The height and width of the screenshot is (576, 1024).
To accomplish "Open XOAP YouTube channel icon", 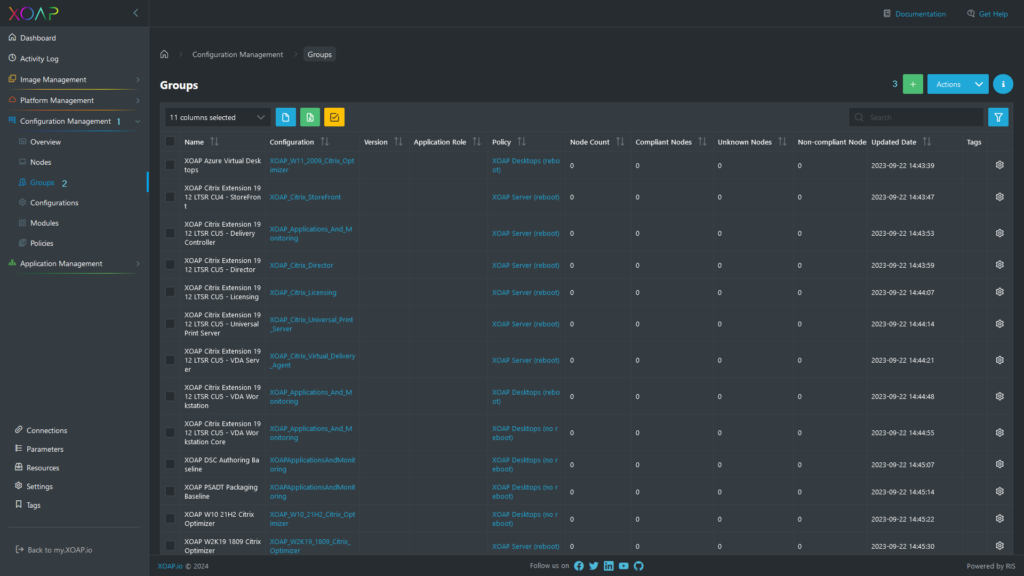I will coord(624,566).
